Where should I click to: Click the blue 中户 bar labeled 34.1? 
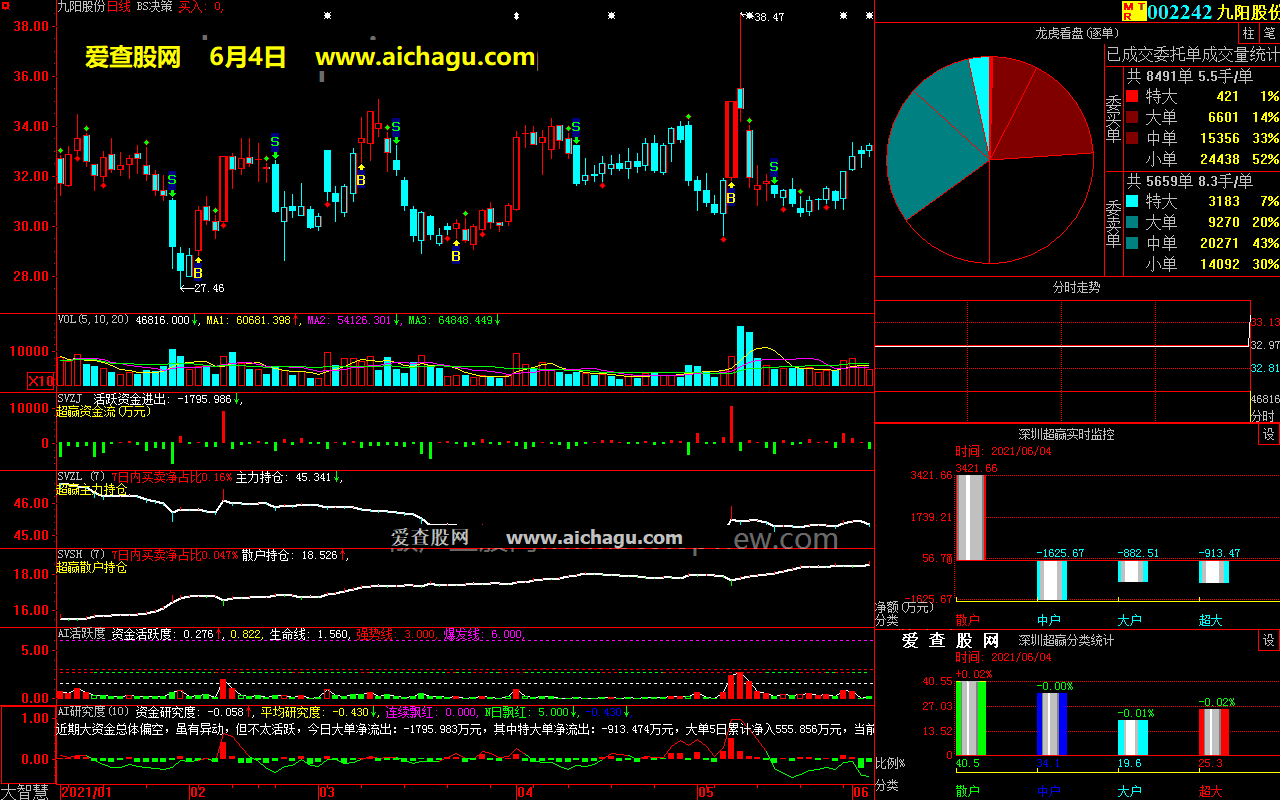click(1051, 724)
